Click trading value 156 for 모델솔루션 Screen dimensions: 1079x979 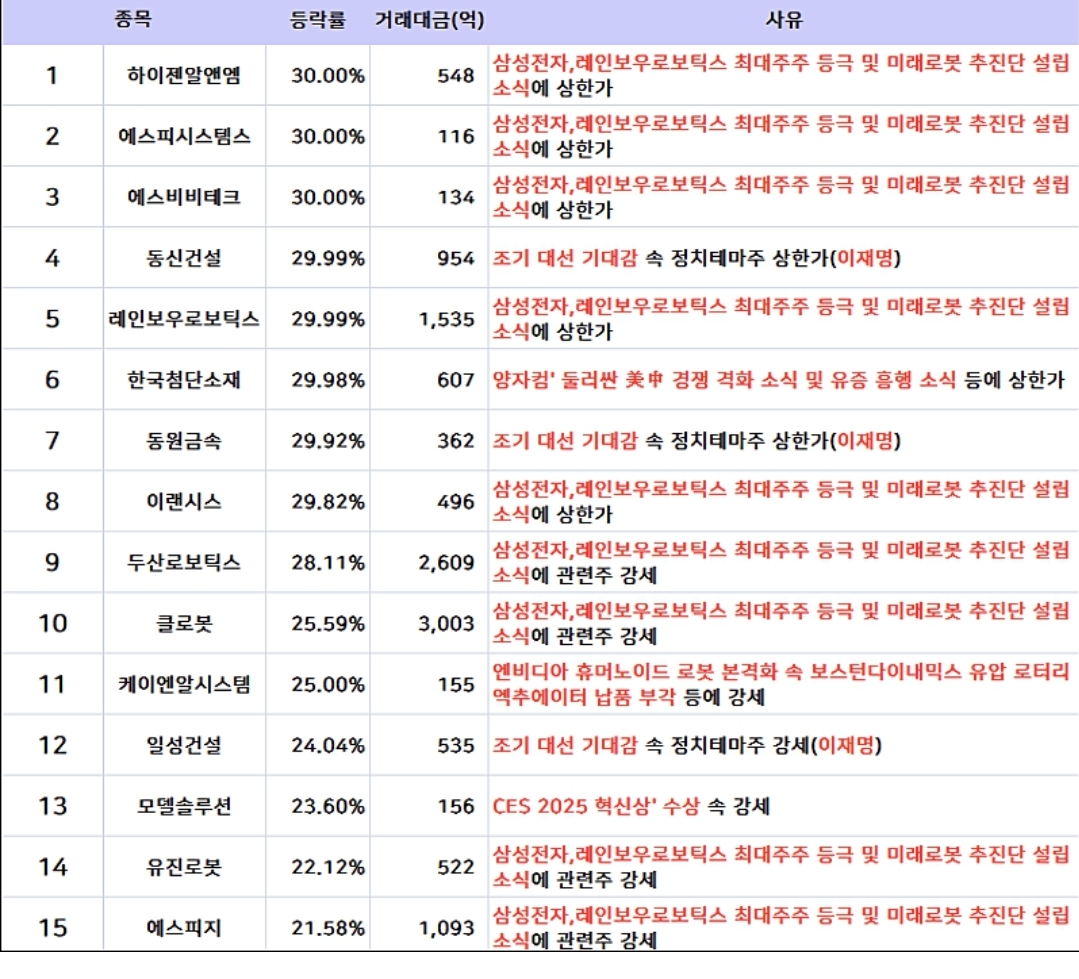[x=456, y=806]
